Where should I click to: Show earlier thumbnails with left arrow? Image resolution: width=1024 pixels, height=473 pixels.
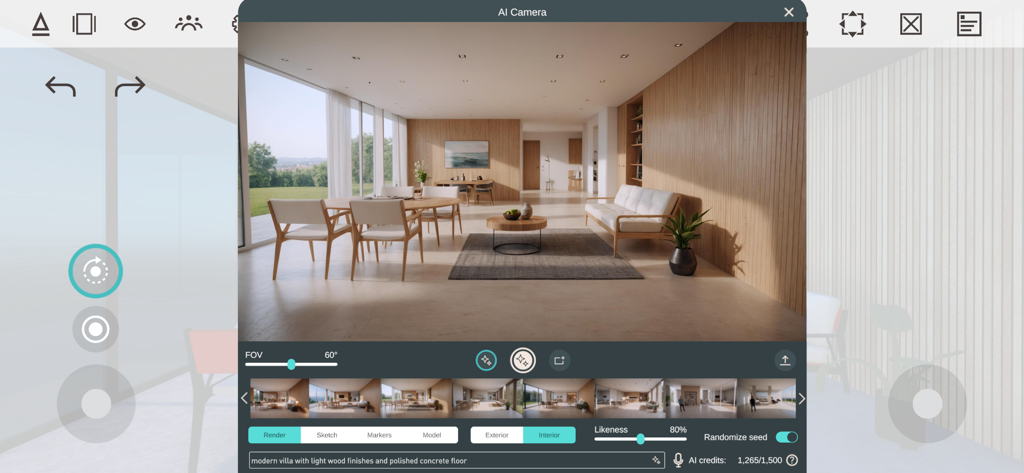click(244, 398)
